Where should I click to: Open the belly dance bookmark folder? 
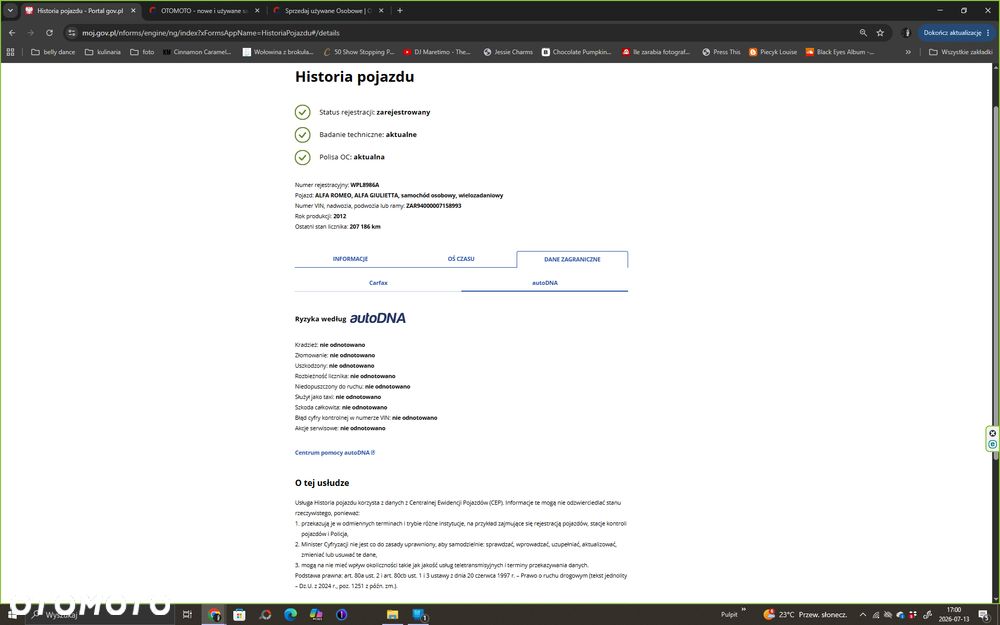tap(53, 52)
